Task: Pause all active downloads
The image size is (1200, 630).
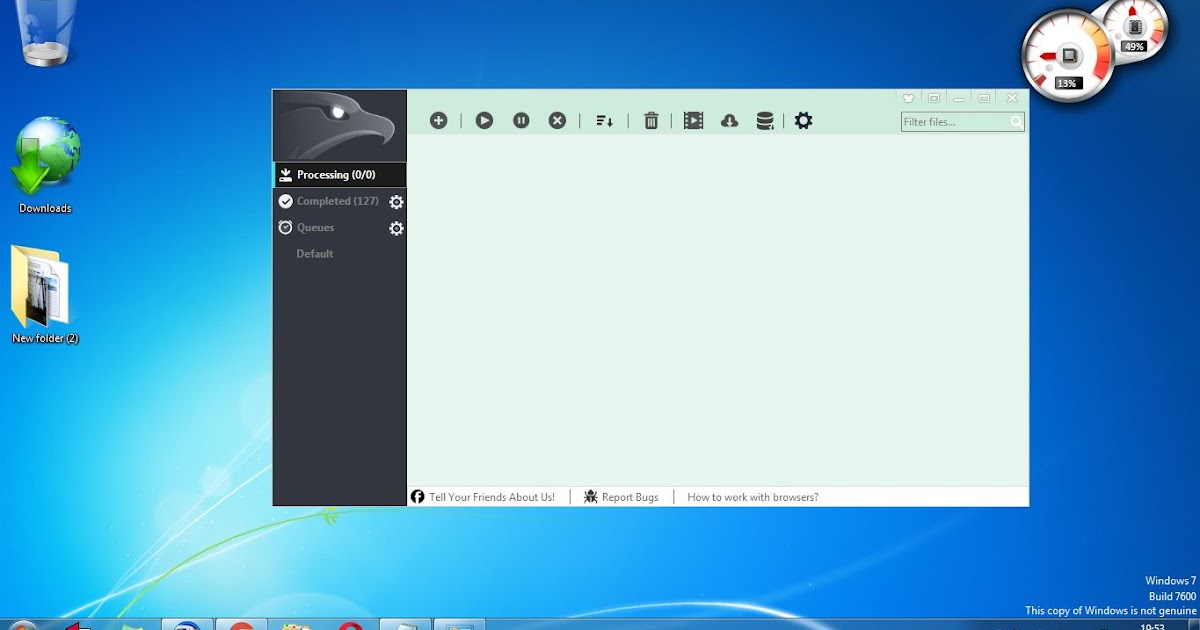Action: coord(521,119)
